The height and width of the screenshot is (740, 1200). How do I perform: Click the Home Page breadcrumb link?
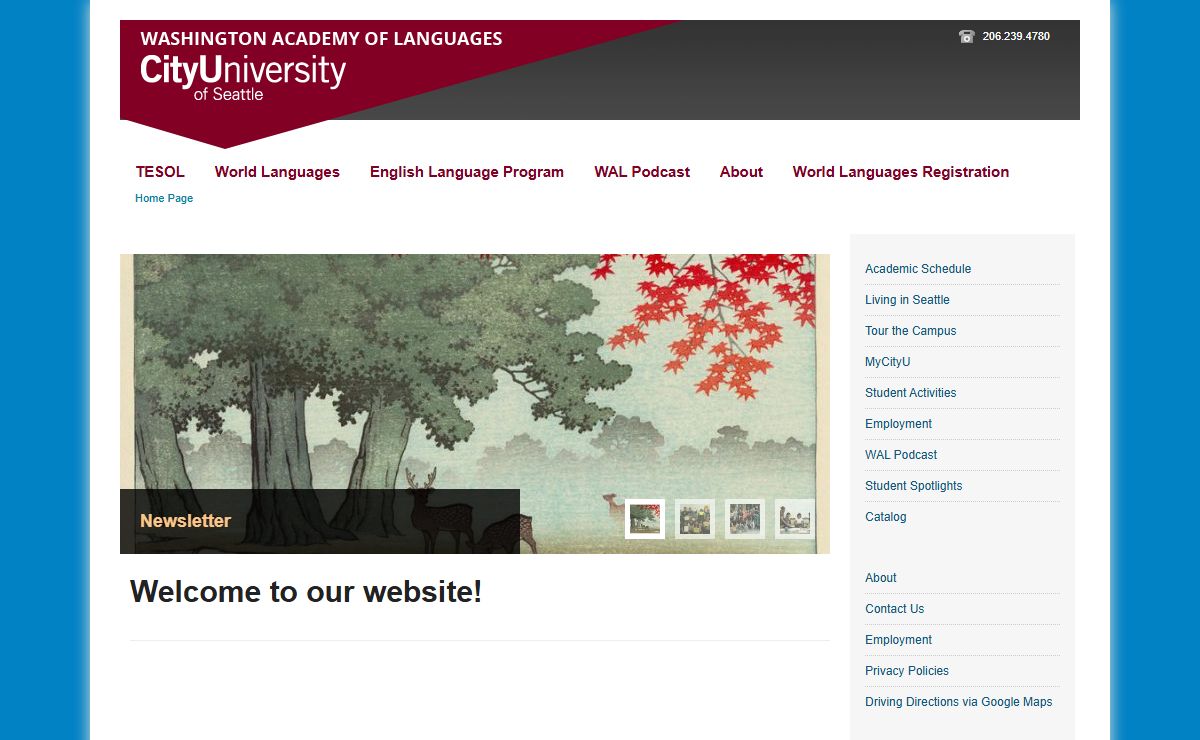[164, 198]
